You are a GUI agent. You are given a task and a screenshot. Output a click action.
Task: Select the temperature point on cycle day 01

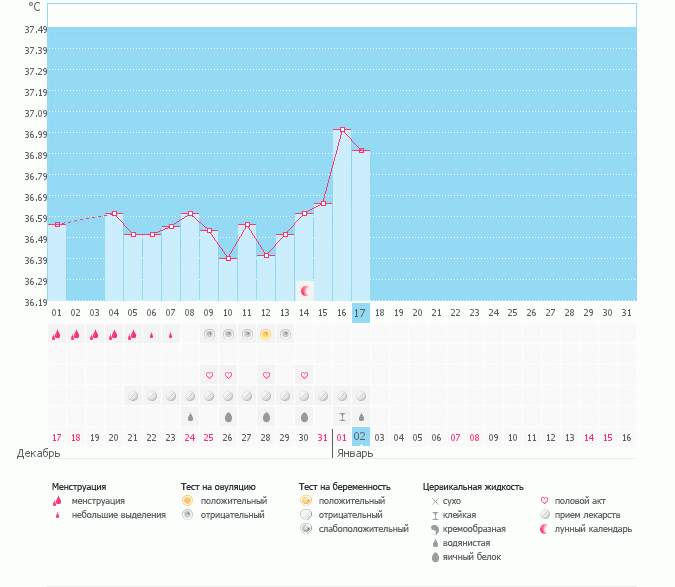57,225
